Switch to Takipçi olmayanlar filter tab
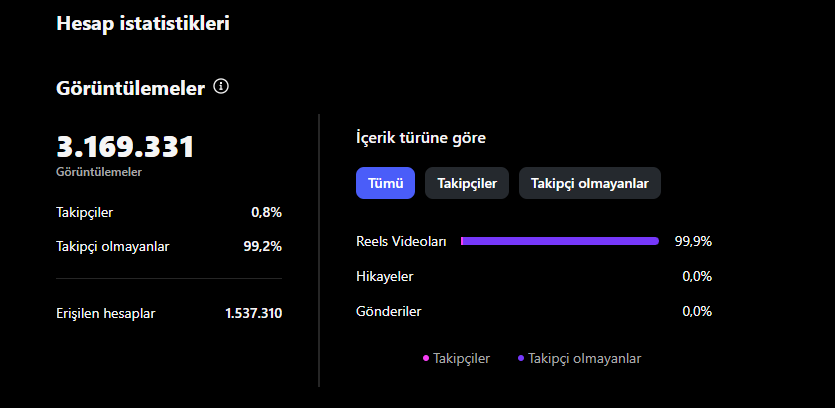 click(x=590, y=183)
